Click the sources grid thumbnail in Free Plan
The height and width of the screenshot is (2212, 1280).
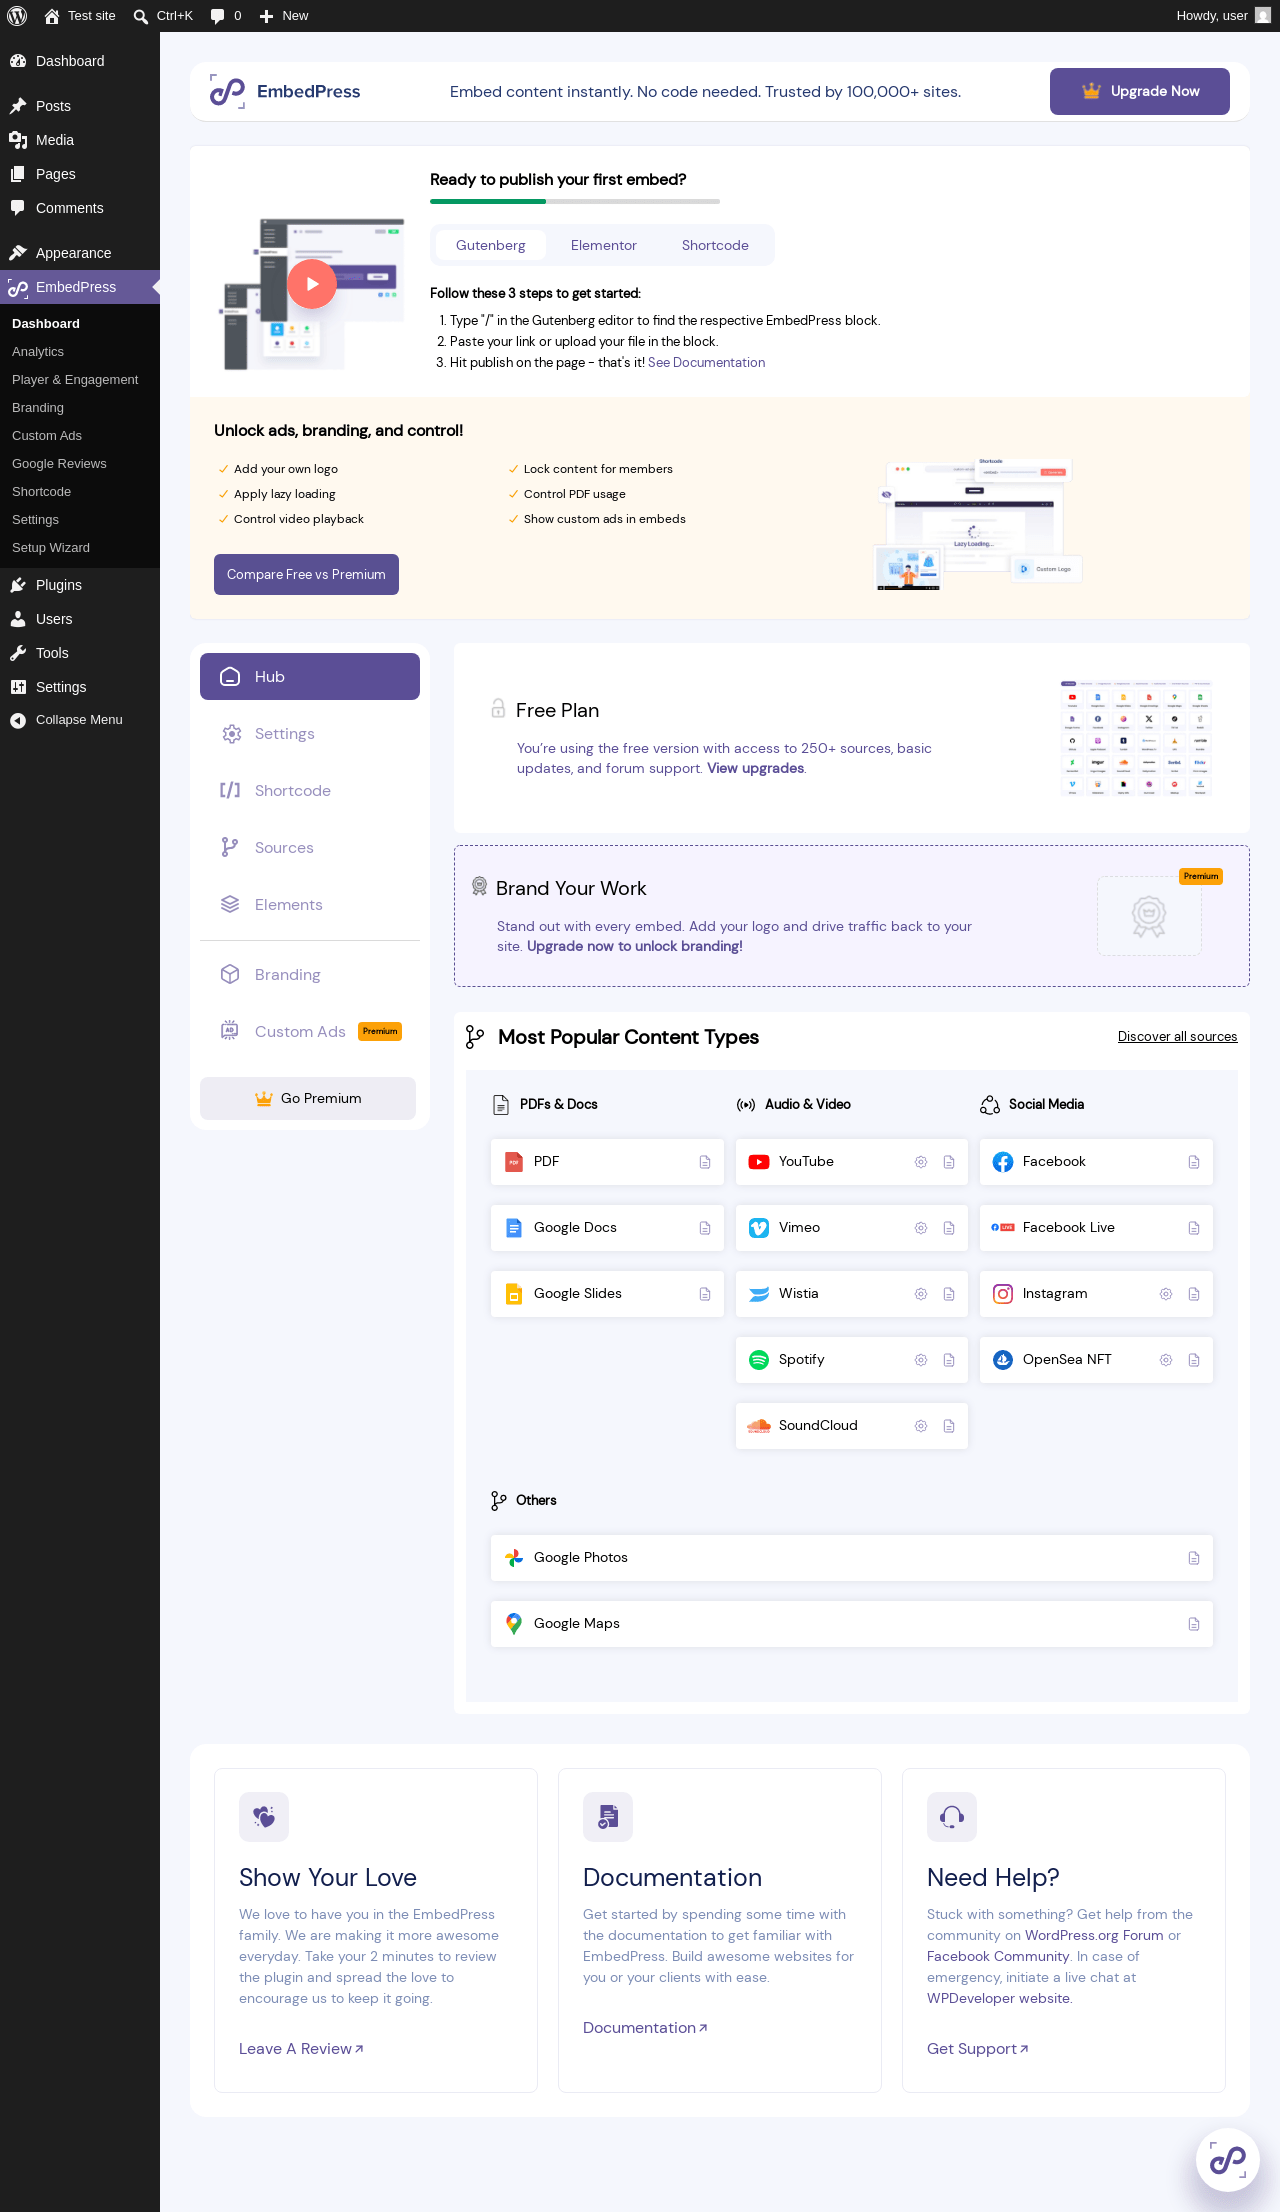[x=1136, y=739]
